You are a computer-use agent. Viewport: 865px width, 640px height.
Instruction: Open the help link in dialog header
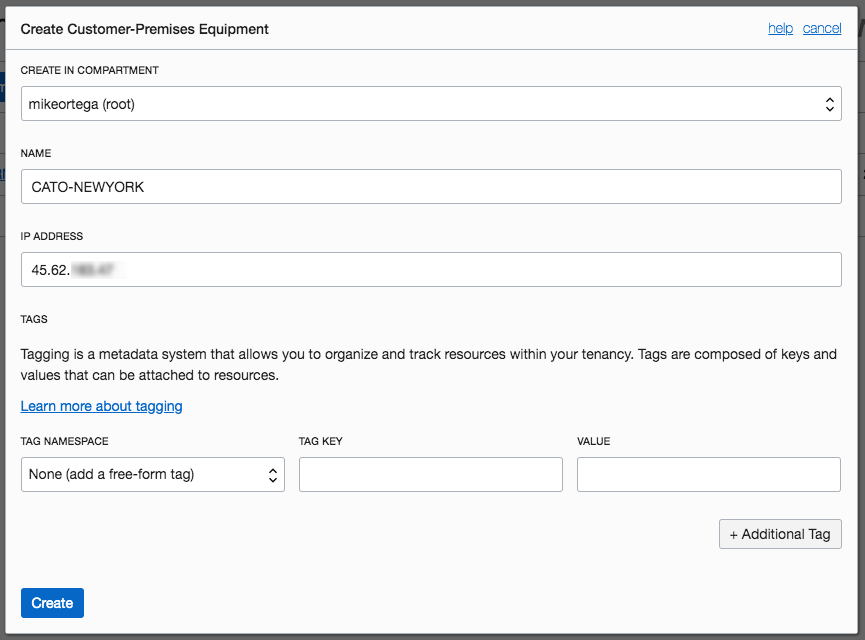(x=780, y=28)
